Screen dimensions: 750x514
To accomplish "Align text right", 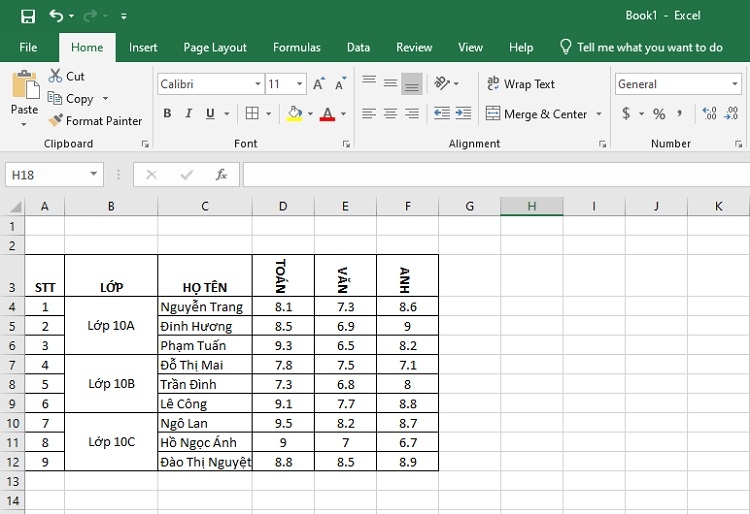I will point(412,113).
